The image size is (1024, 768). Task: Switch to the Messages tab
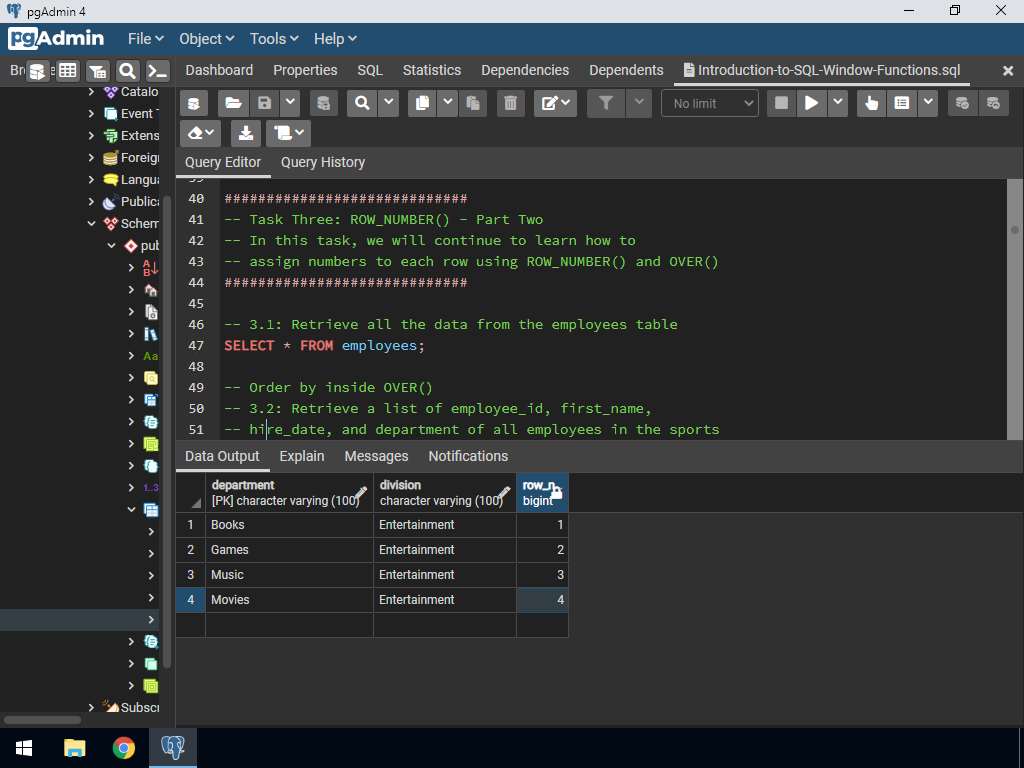(x=376, y=456)
